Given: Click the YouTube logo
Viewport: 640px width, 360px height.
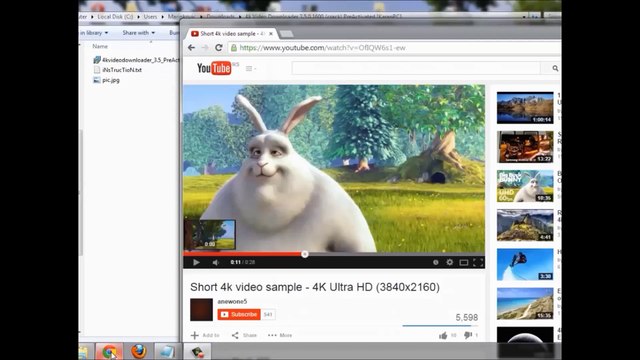Looking at the screenshot, I should coord(214,68).
